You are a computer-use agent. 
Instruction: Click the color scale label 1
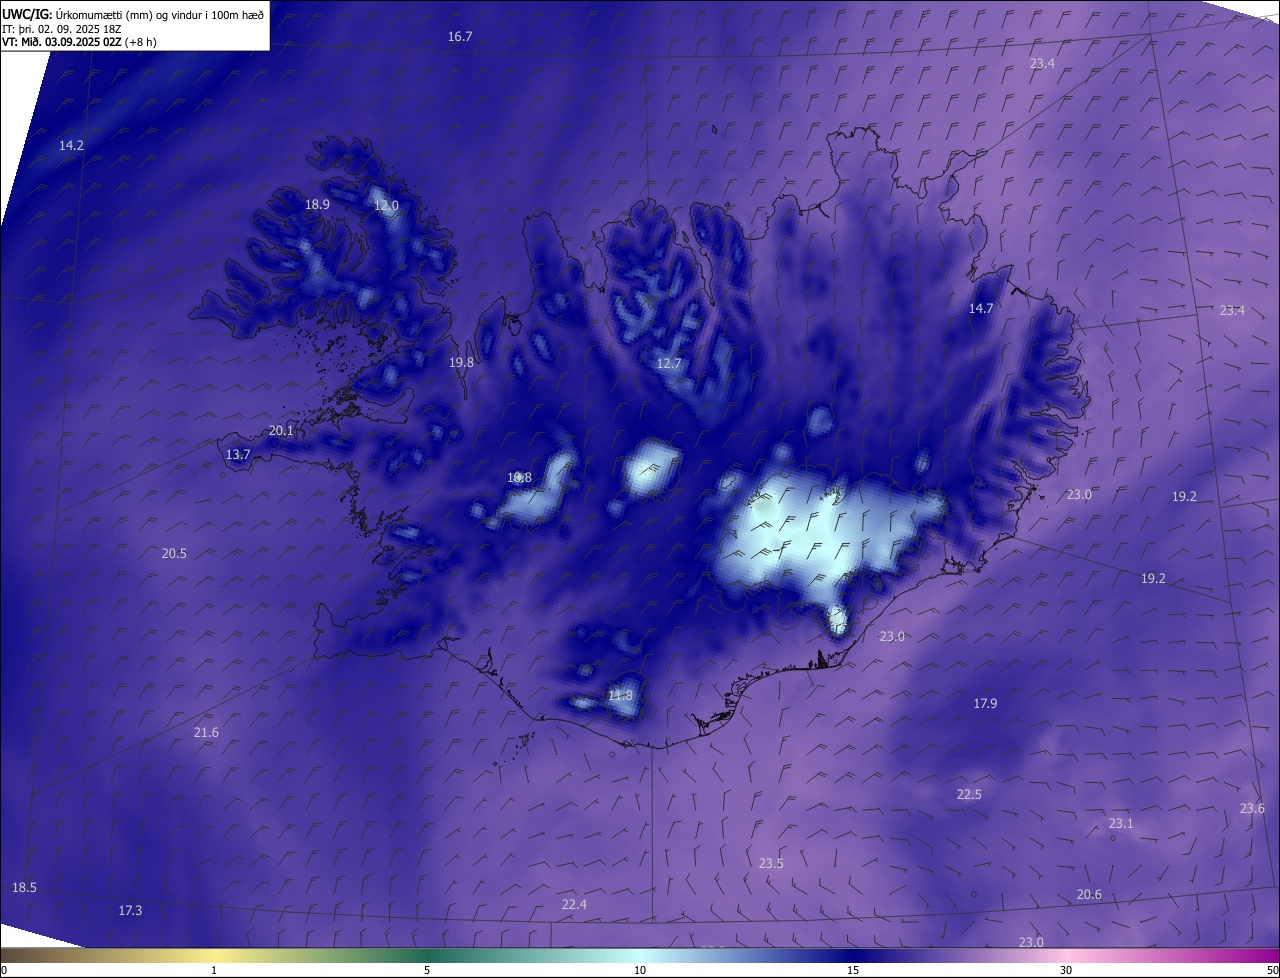click(x=214, y=970)
